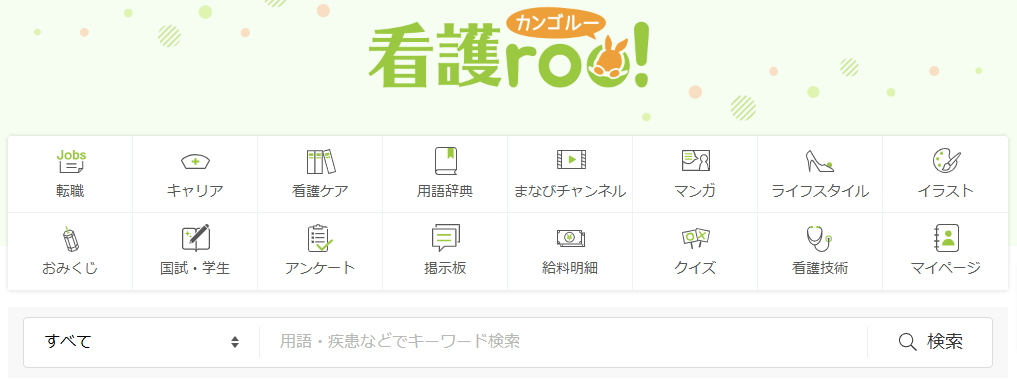The width and height of the screenshot is (1017, 379).
Task: Select the 看護ケア menu label
Action: click(320, 191)
